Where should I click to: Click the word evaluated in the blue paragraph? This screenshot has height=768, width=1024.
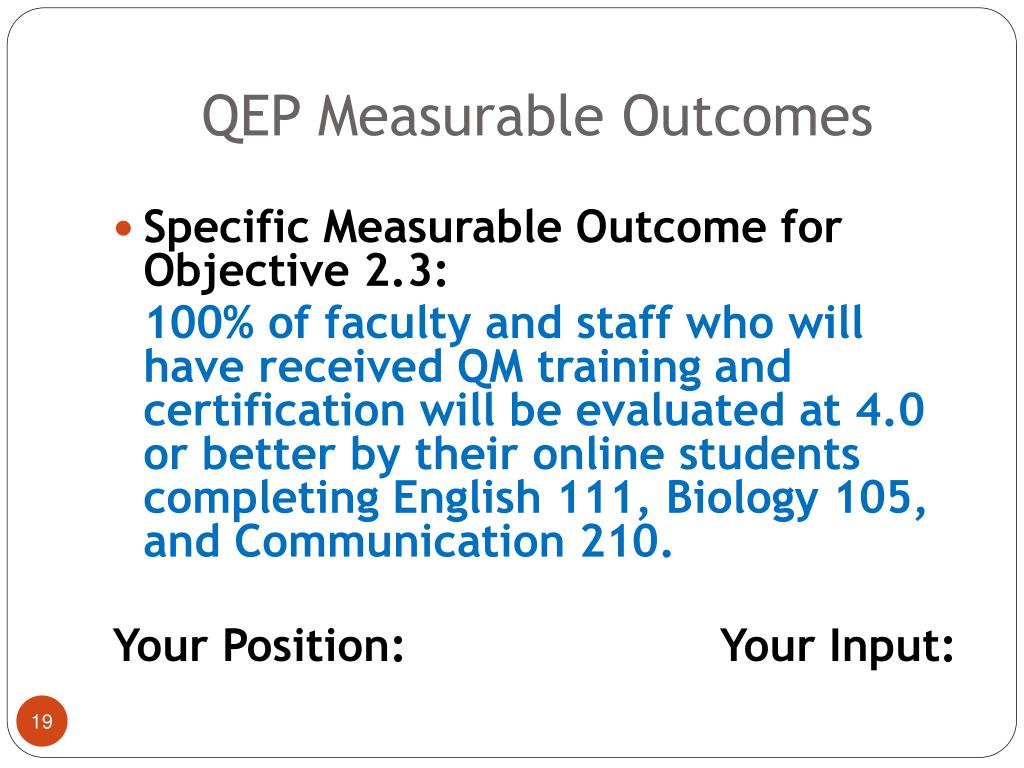680,410
